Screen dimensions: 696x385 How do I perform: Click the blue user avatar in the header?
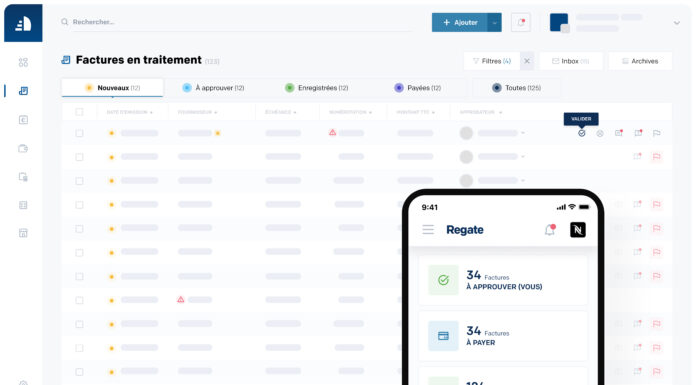(559, 22)
